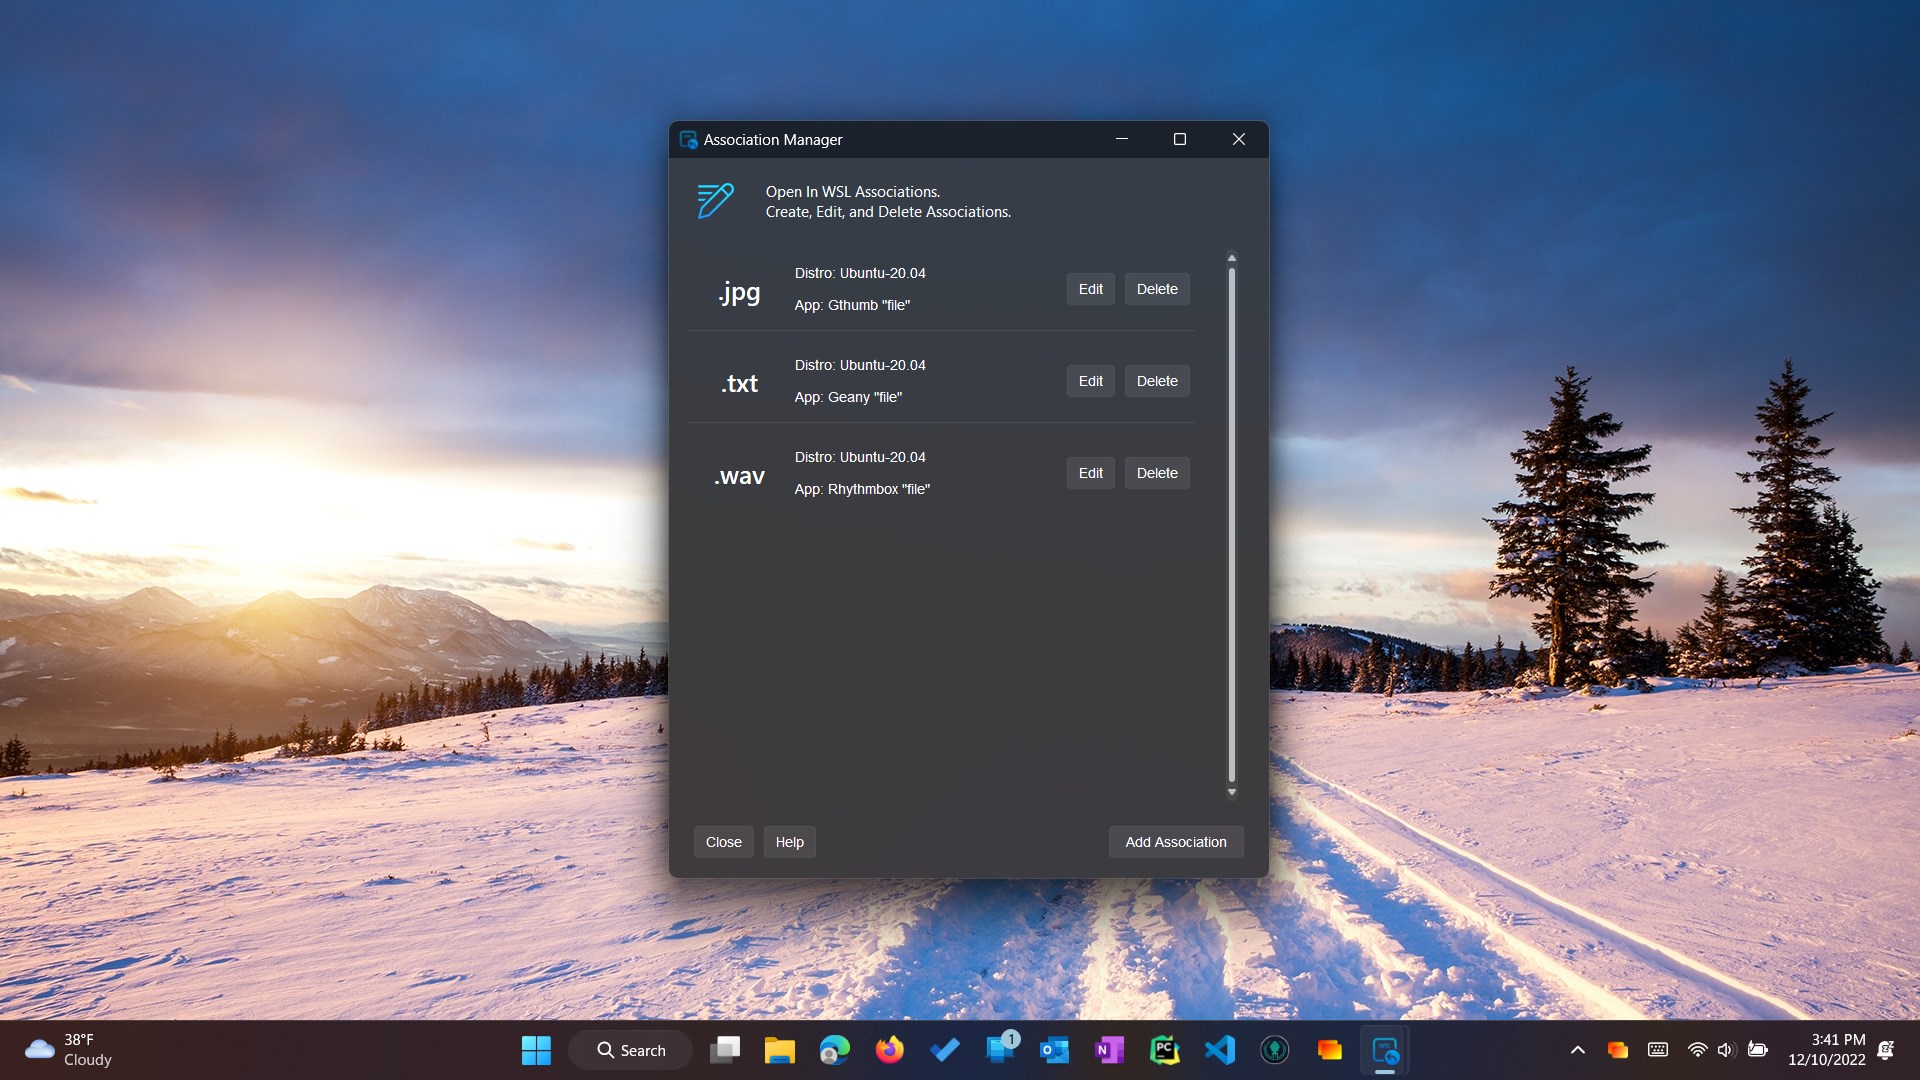Open Microsoft Edge from the taskbar
Viewport: 1920px width, 1080px height.
834,1050
